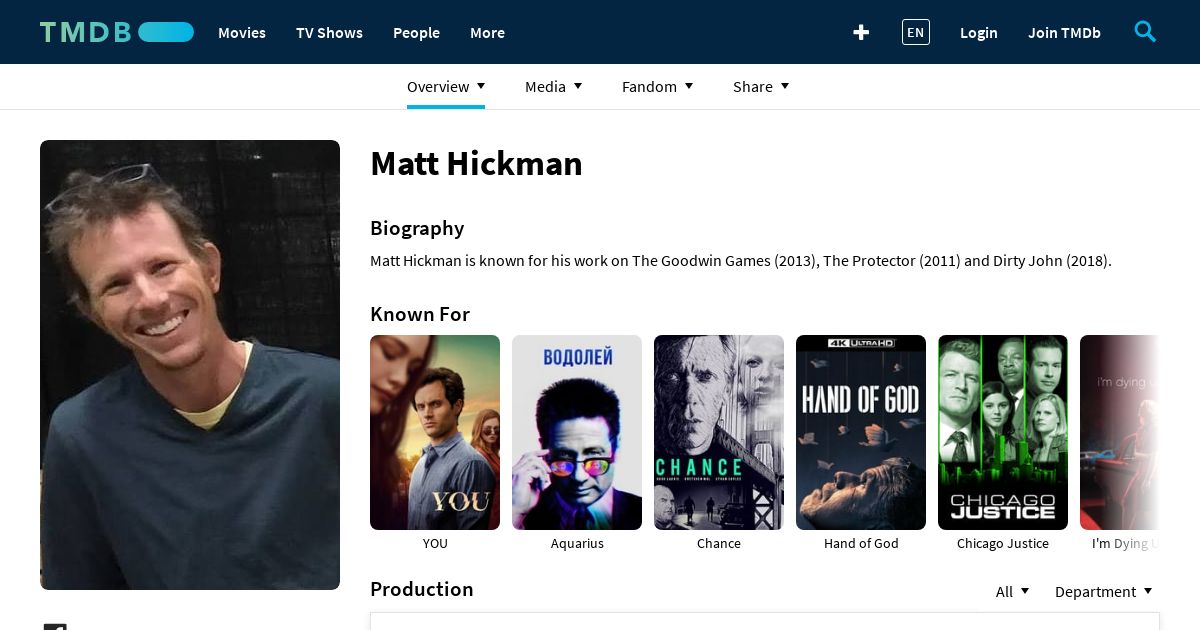The image size is (1200, 630).
Task: Click the Production section heading
Action: [422, 589]
